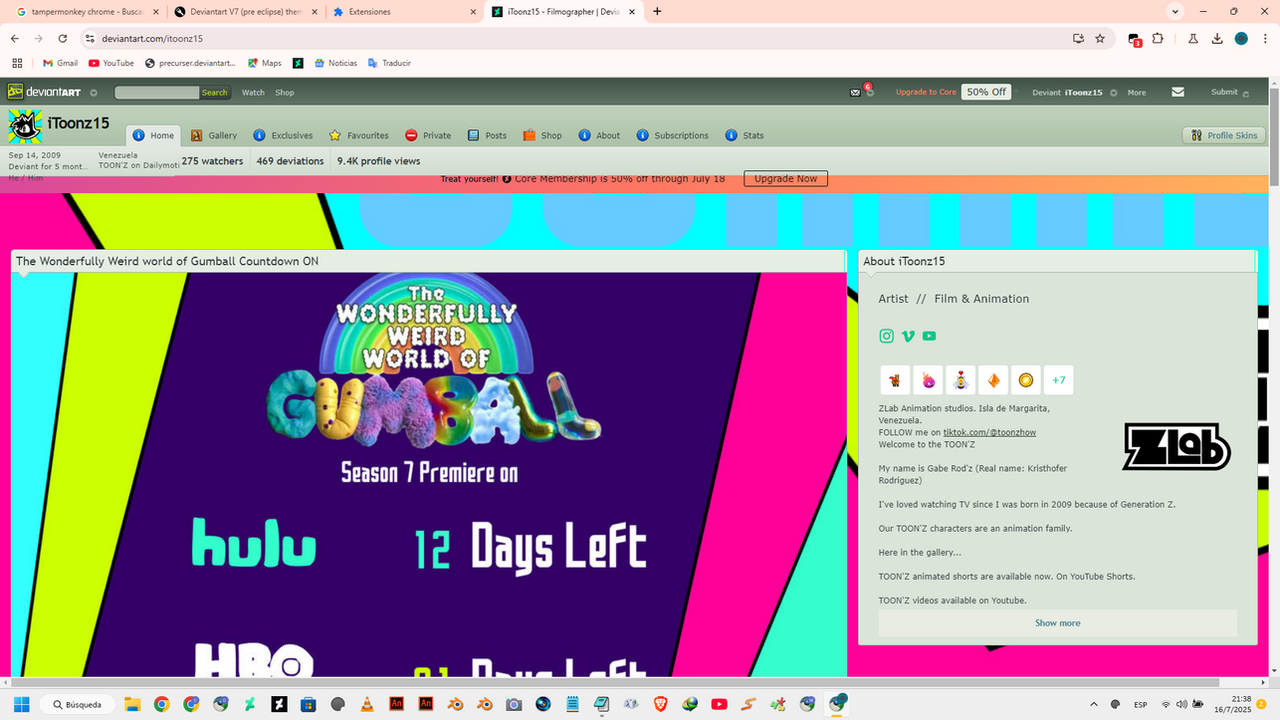Open the Submit dropdown
The width and height of the screenshot is (1280, 720).
1229,92
